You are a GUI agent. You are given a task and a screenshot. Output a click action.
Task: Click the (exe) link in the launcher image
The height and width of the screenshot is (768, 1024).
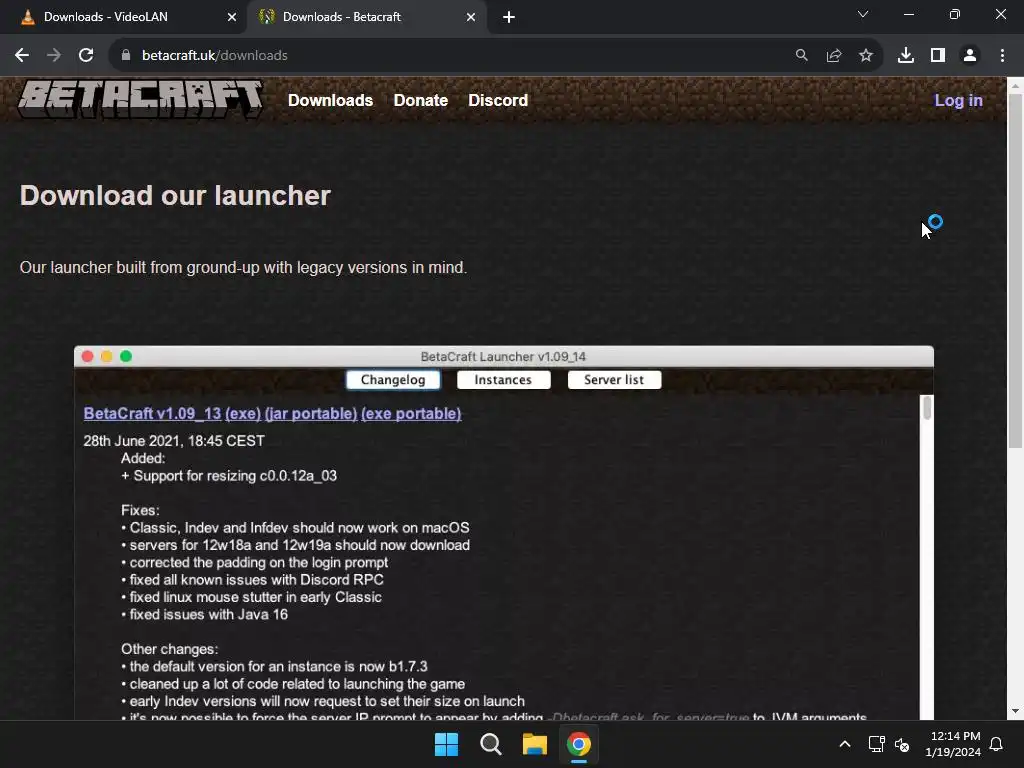click(243, 413)
